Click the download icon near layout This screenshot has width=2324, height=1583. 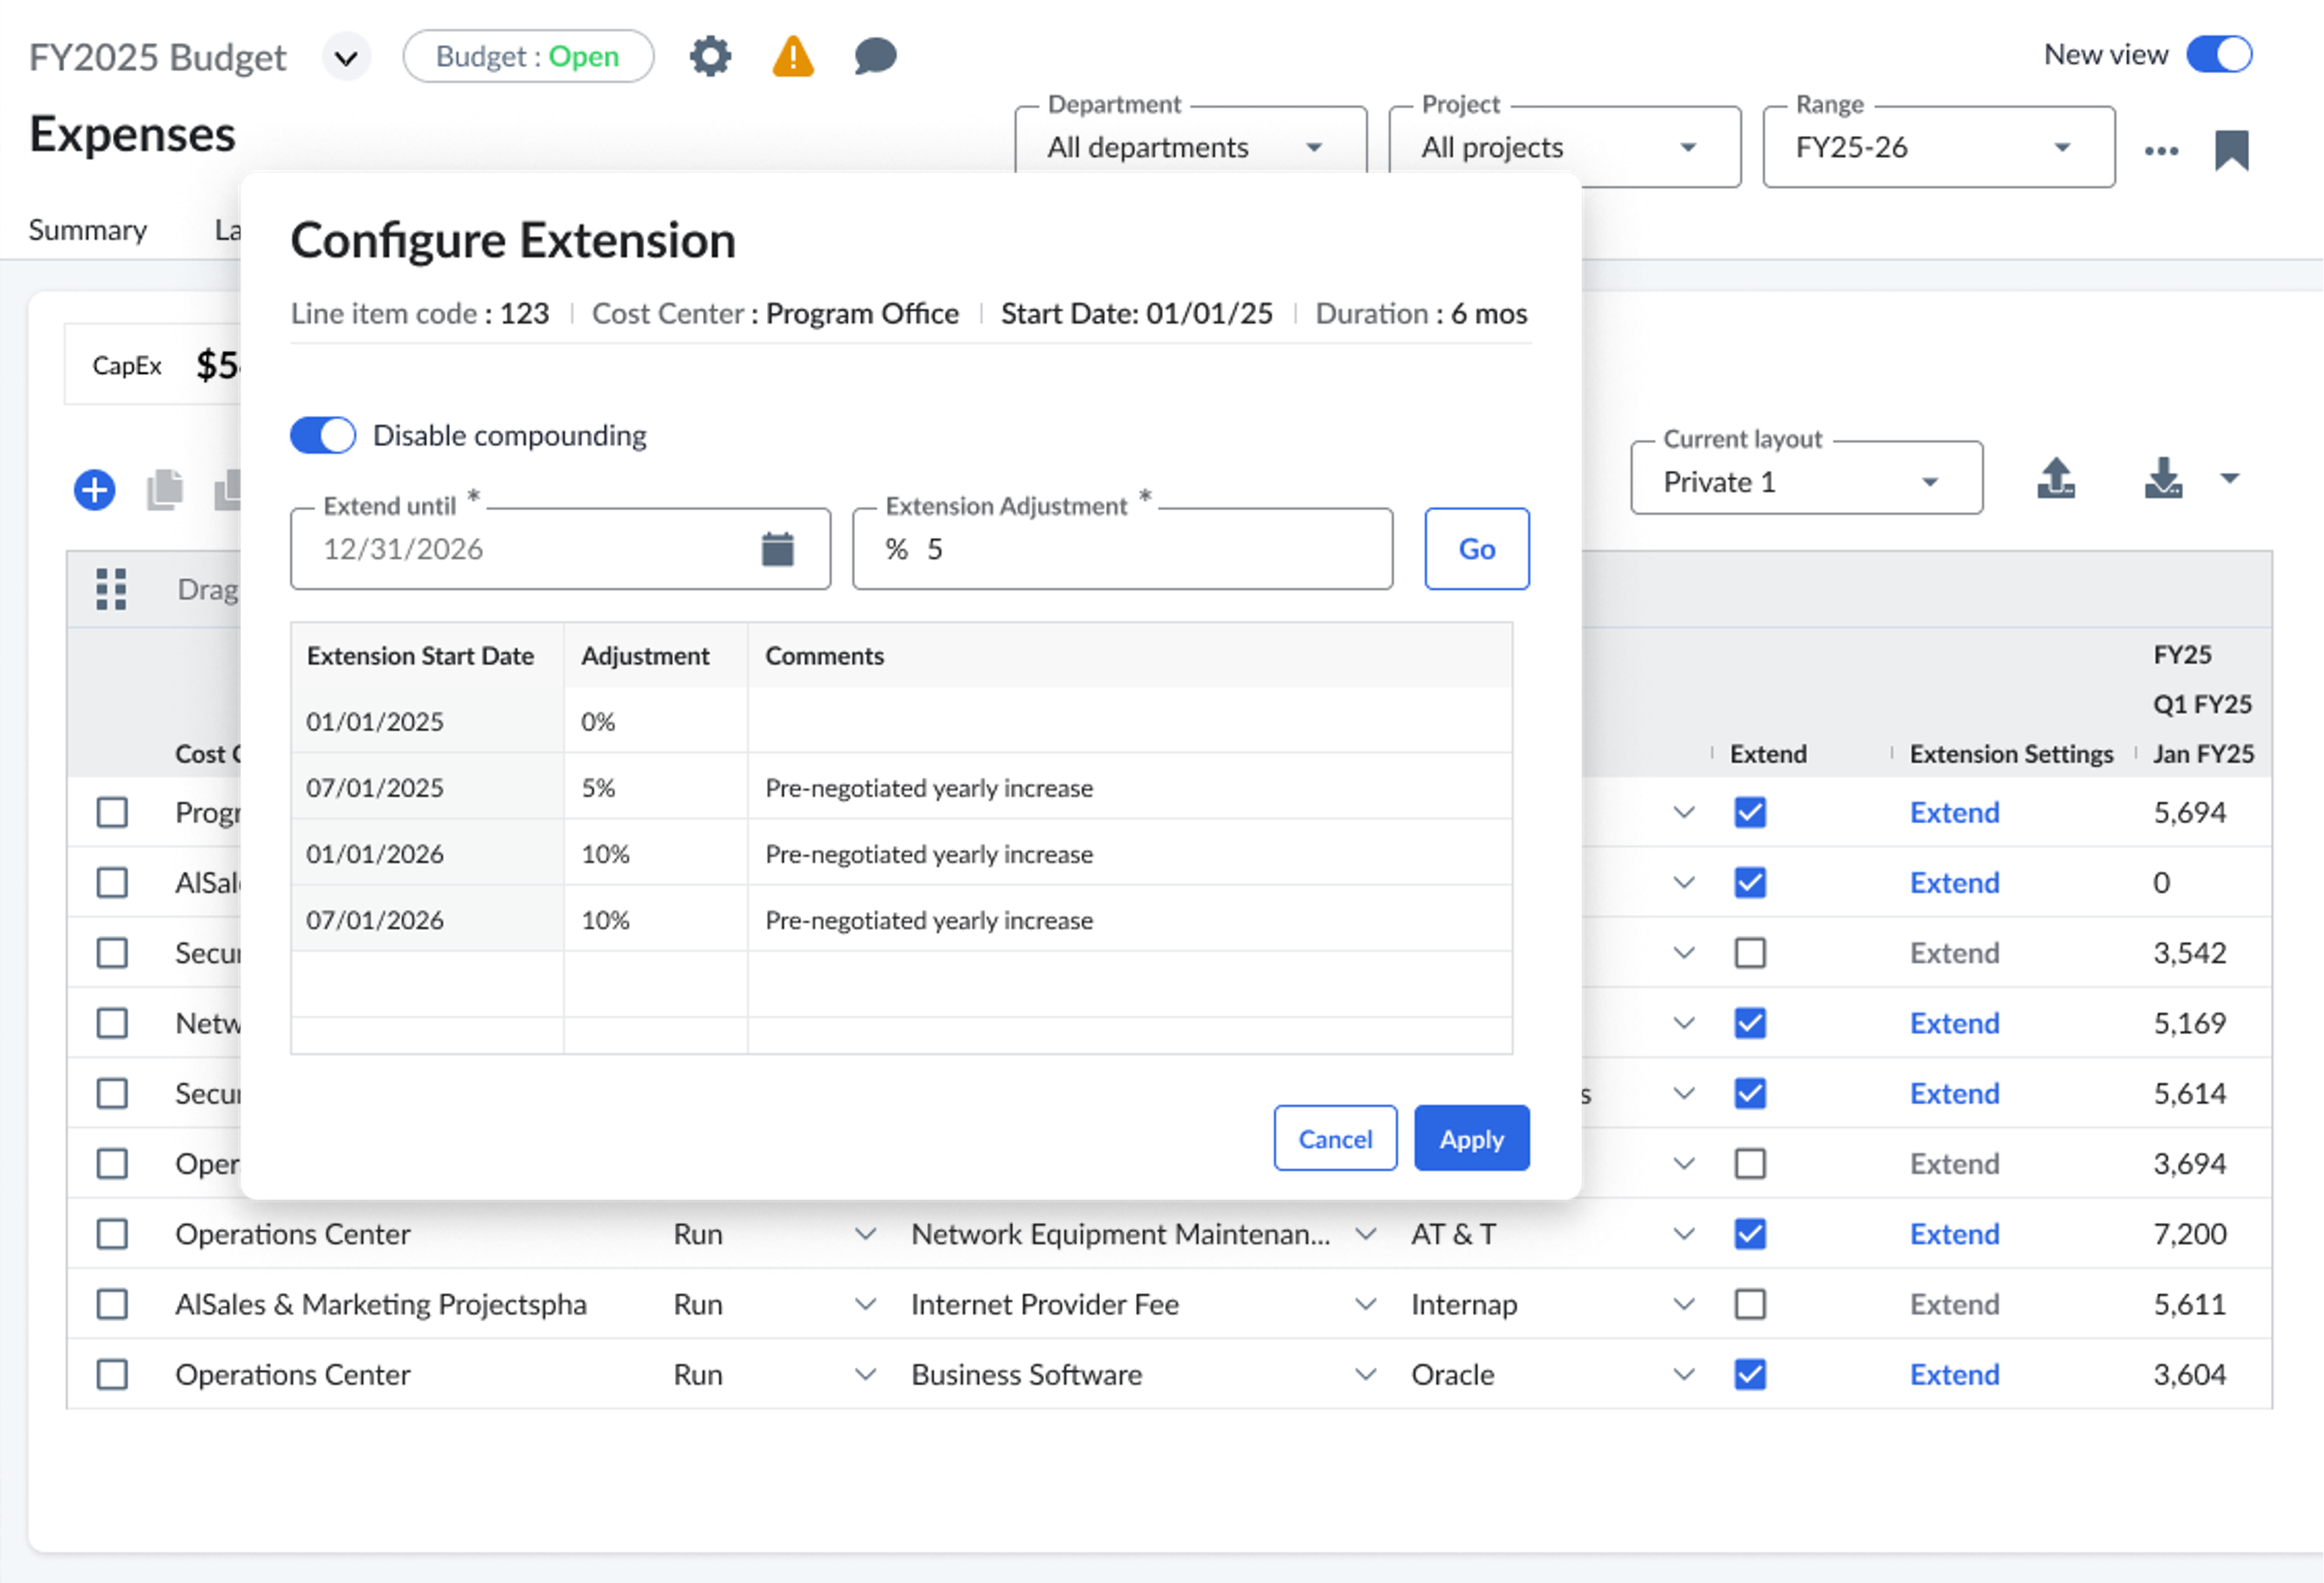click(2163, 478)
